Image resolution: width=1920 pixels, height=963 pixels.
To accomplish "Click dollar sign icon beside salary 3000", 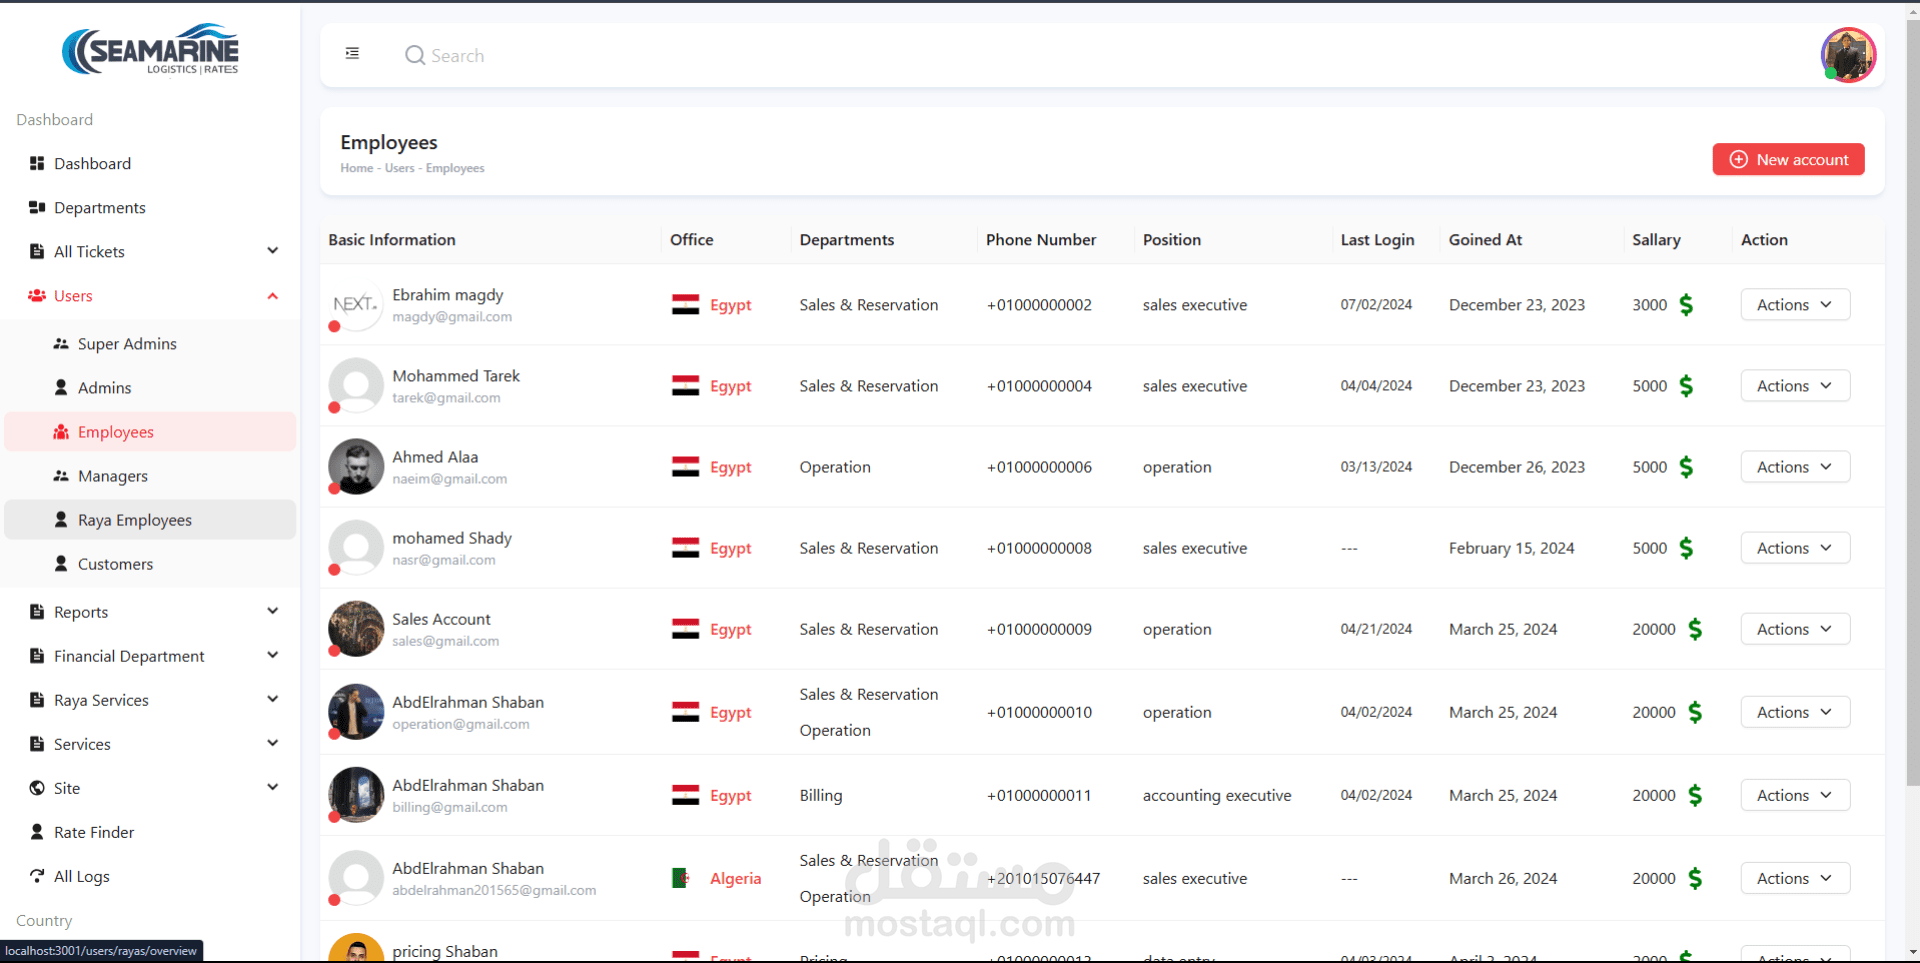I will (x=1686, y=305).
